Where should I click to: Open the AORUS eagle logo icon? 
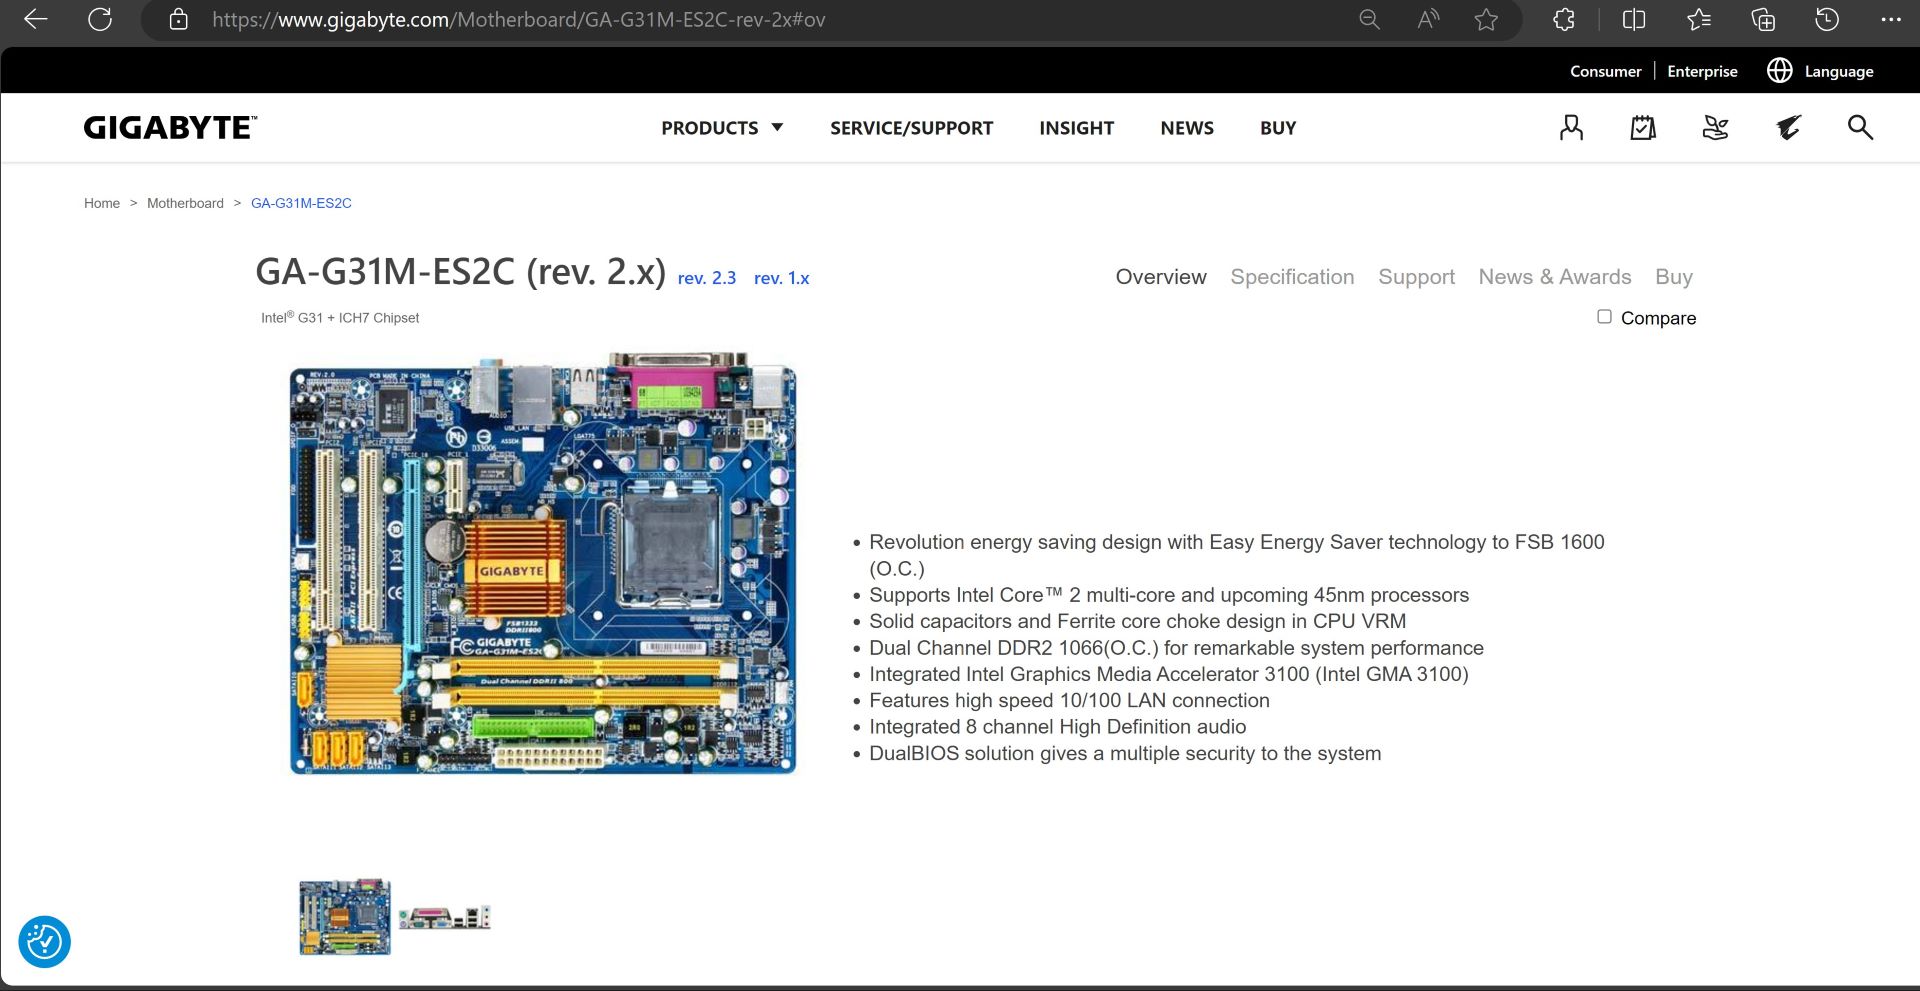pyautogui.click(x=1788, y=127)
